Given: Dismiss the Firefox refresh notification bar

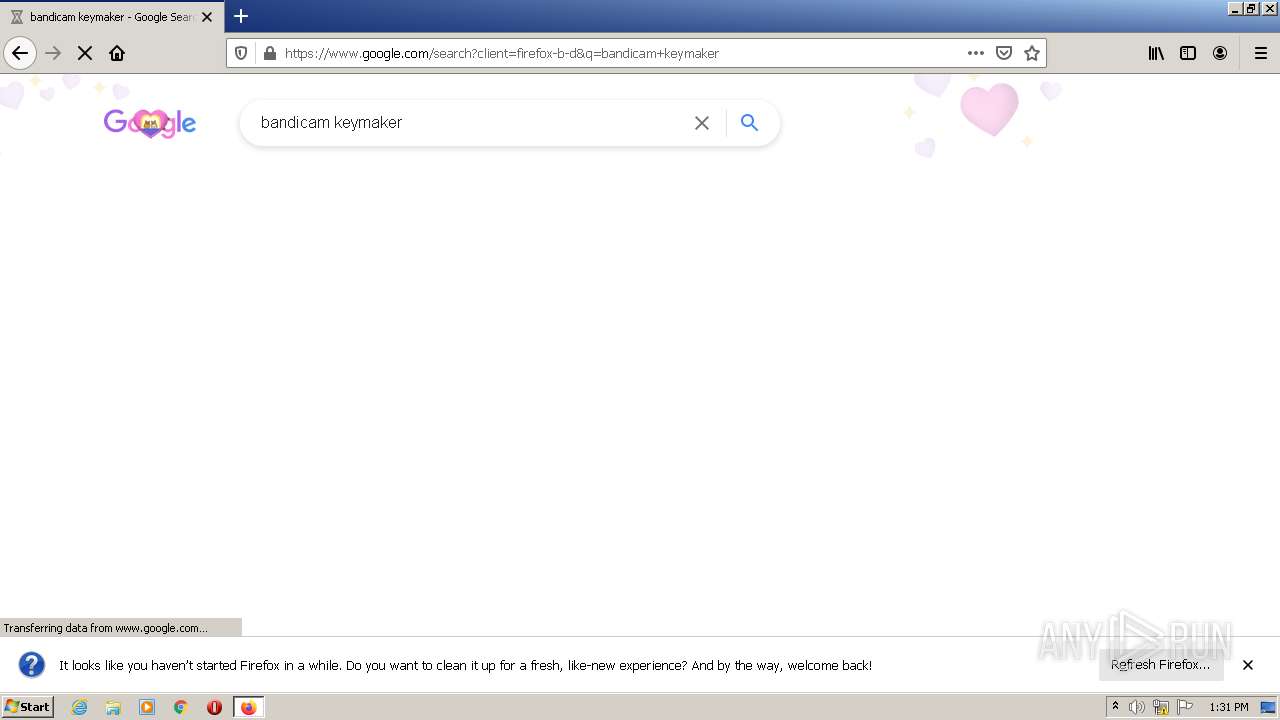Looking at the screenshot, I should 1248,664.
